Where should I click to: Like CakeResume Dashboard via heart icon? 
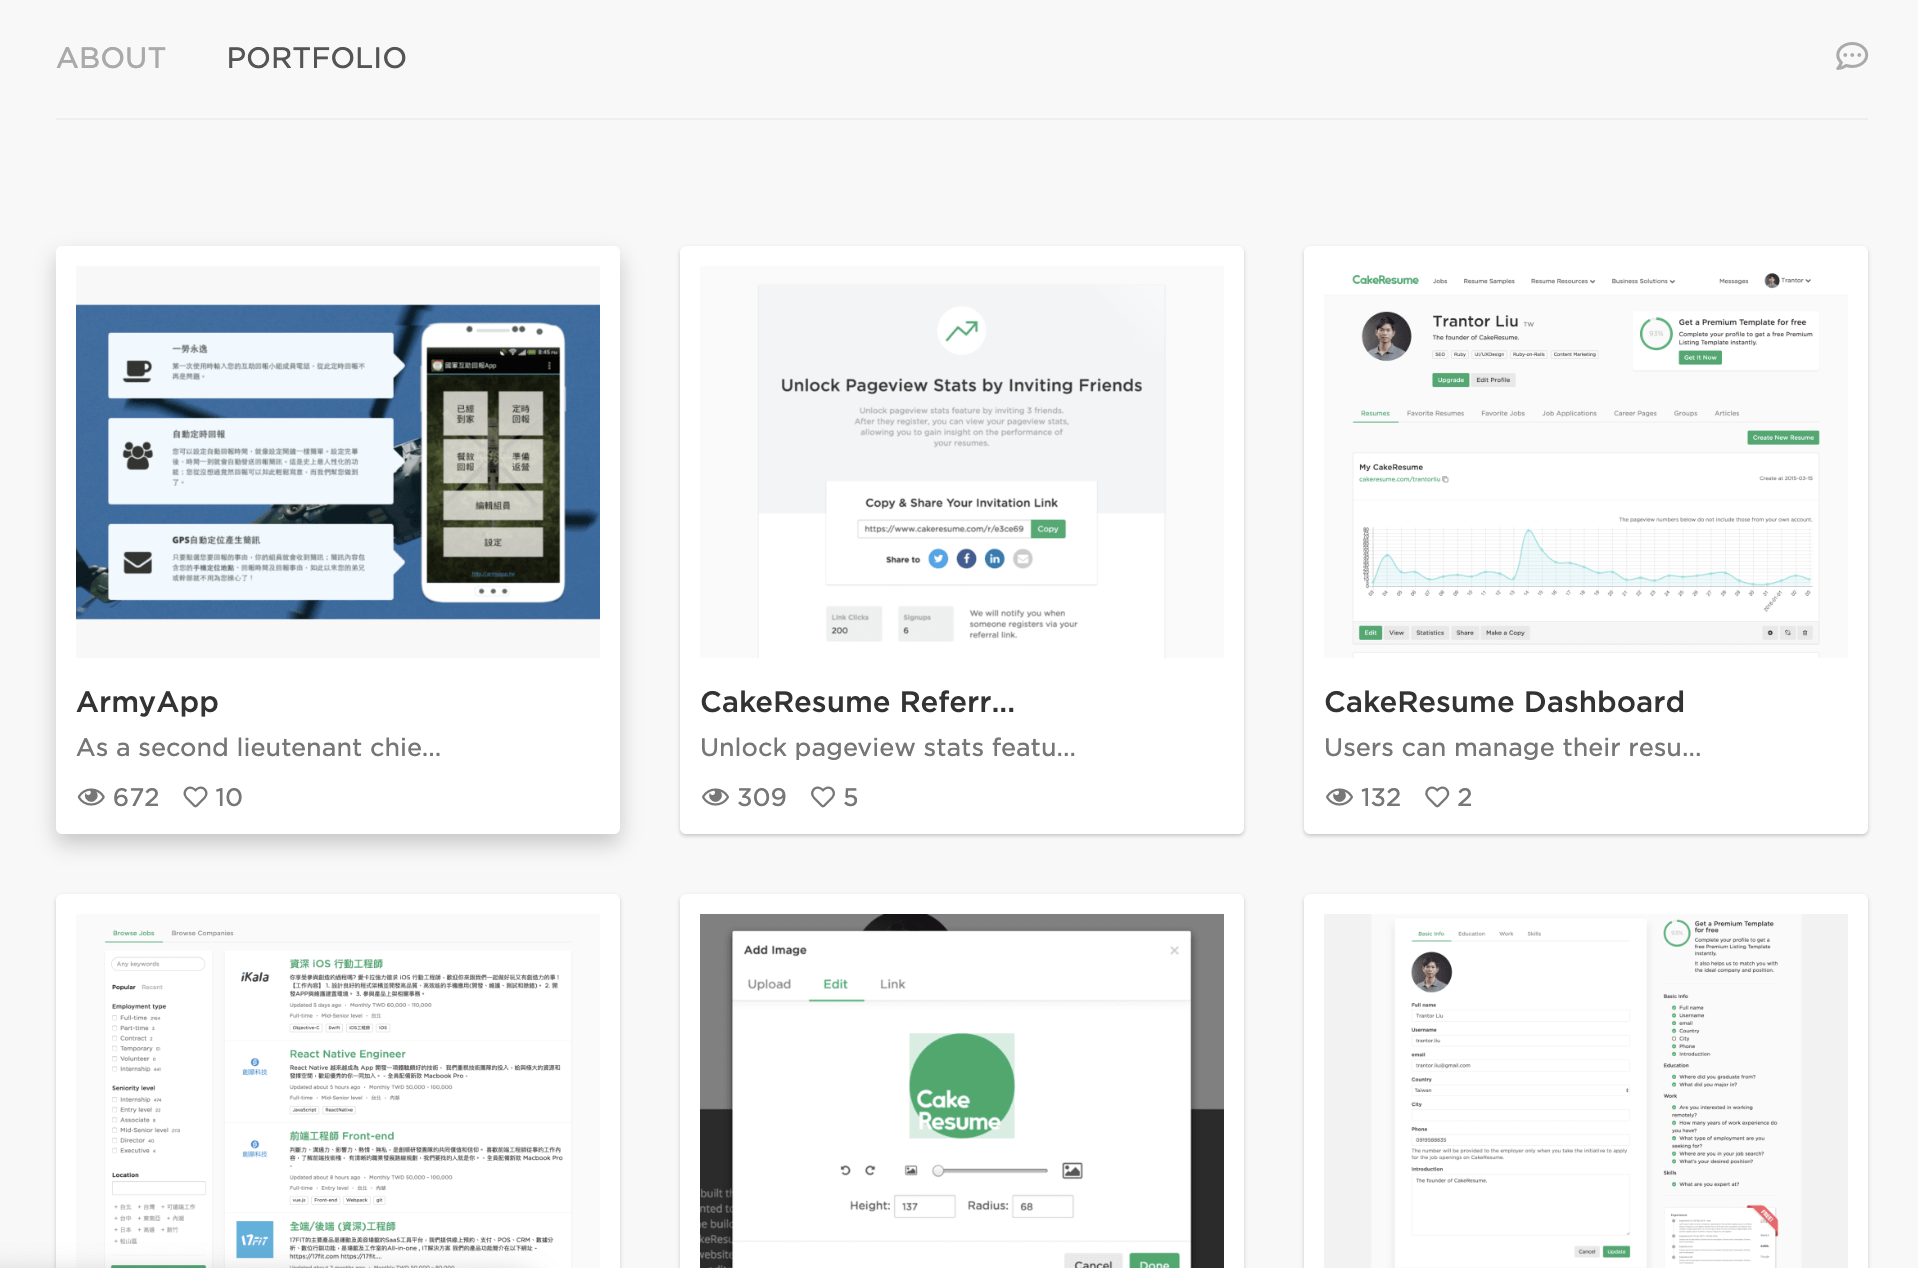coord(1437,797)
